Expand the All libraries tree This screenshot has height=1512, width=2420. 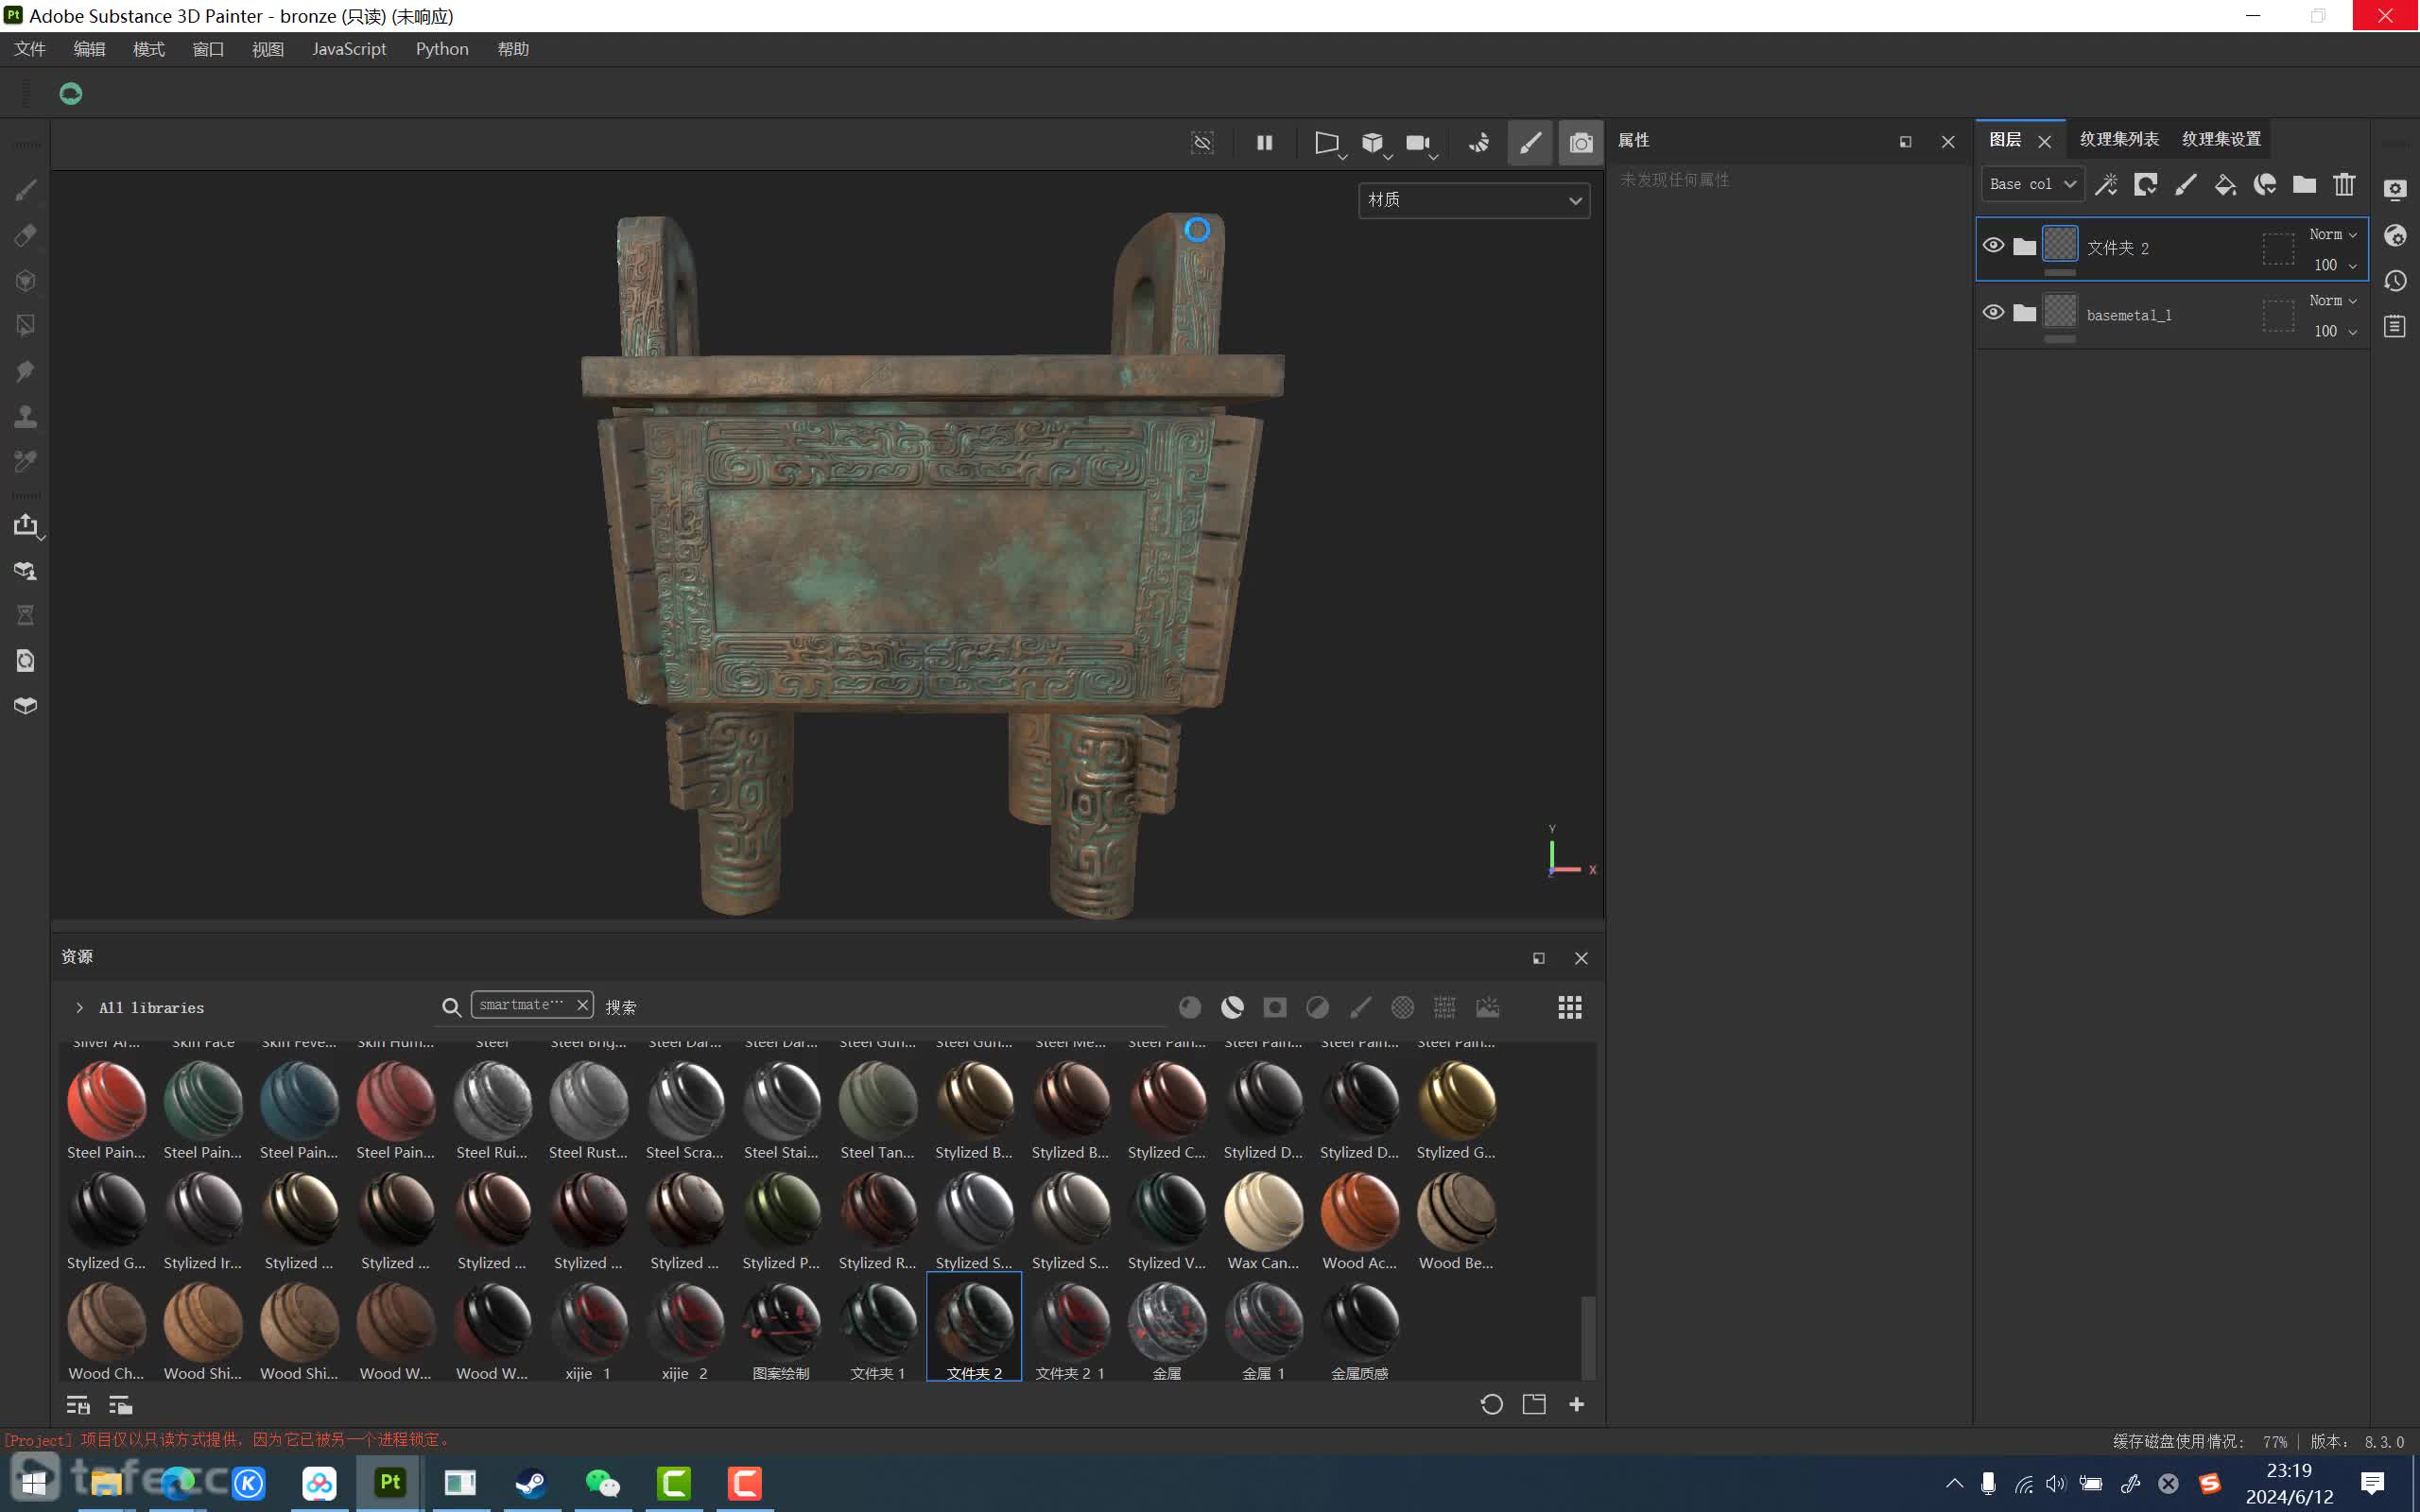pyautogui.click(x=79, y=1008)
